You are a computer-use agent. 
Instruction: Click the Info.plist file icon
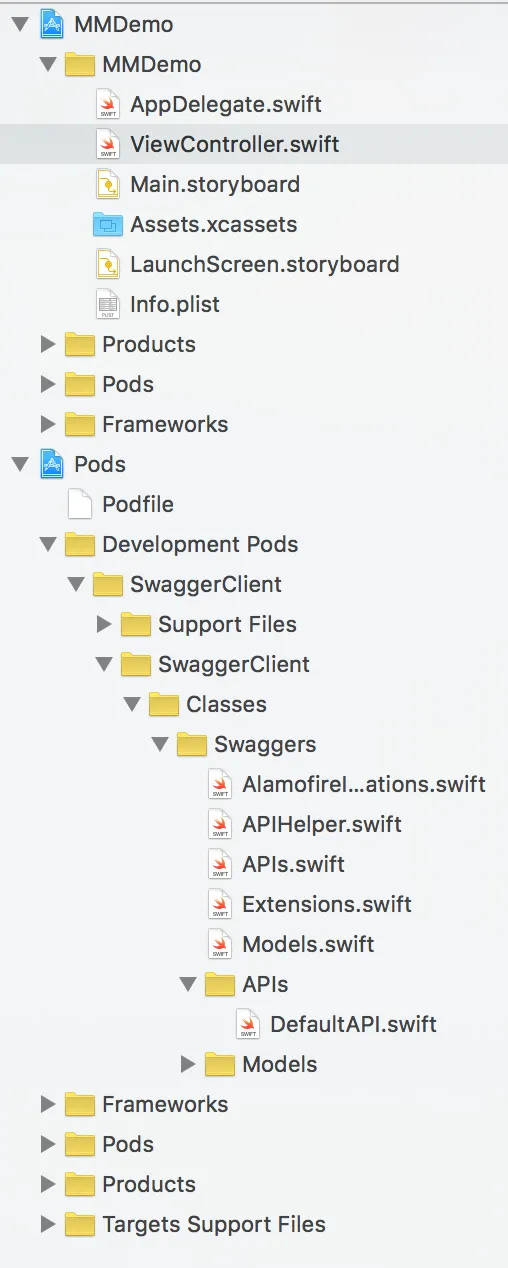(107, 304)
